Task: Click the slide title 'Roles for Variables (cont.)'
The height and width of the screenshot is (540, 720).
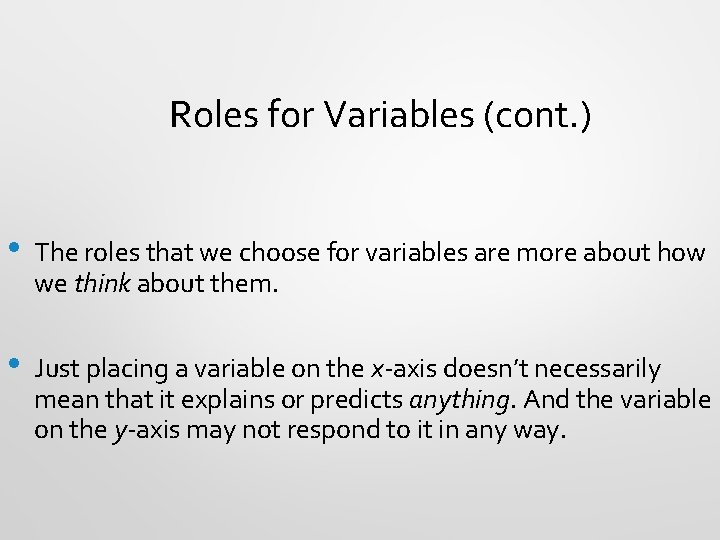Action: click(380, 115)
